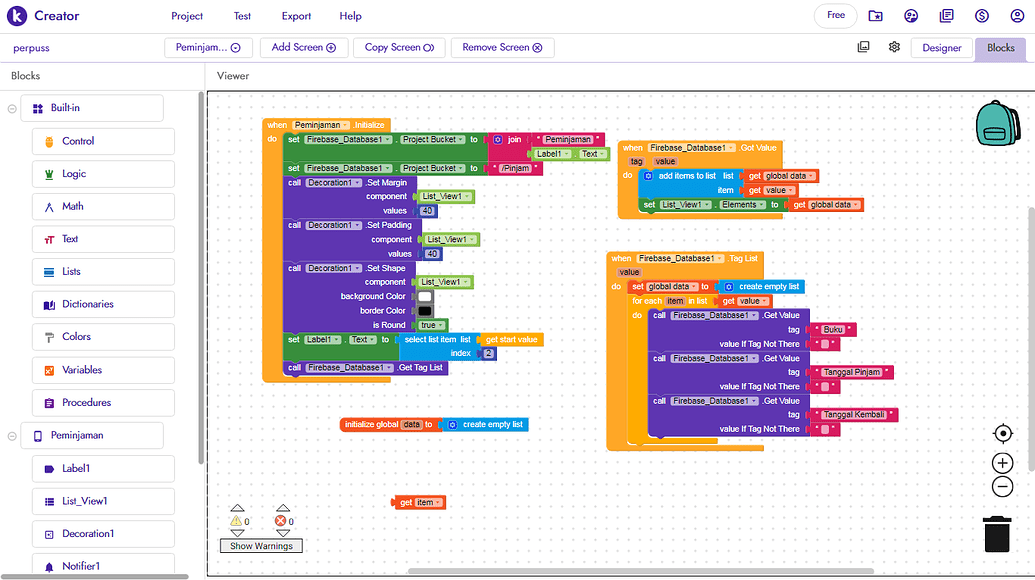
Task: Click the trash can icon
Action: 997,534
